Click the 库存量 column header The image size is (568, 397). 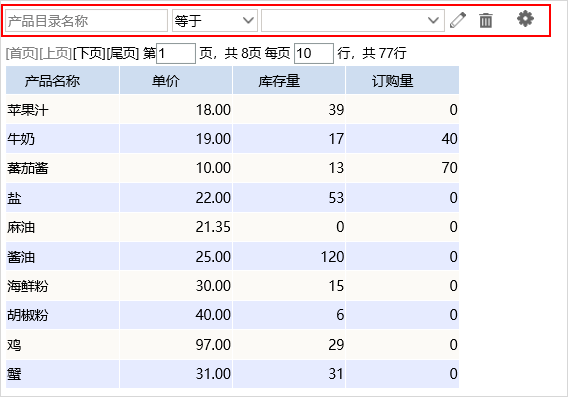[x=289, y=80]
